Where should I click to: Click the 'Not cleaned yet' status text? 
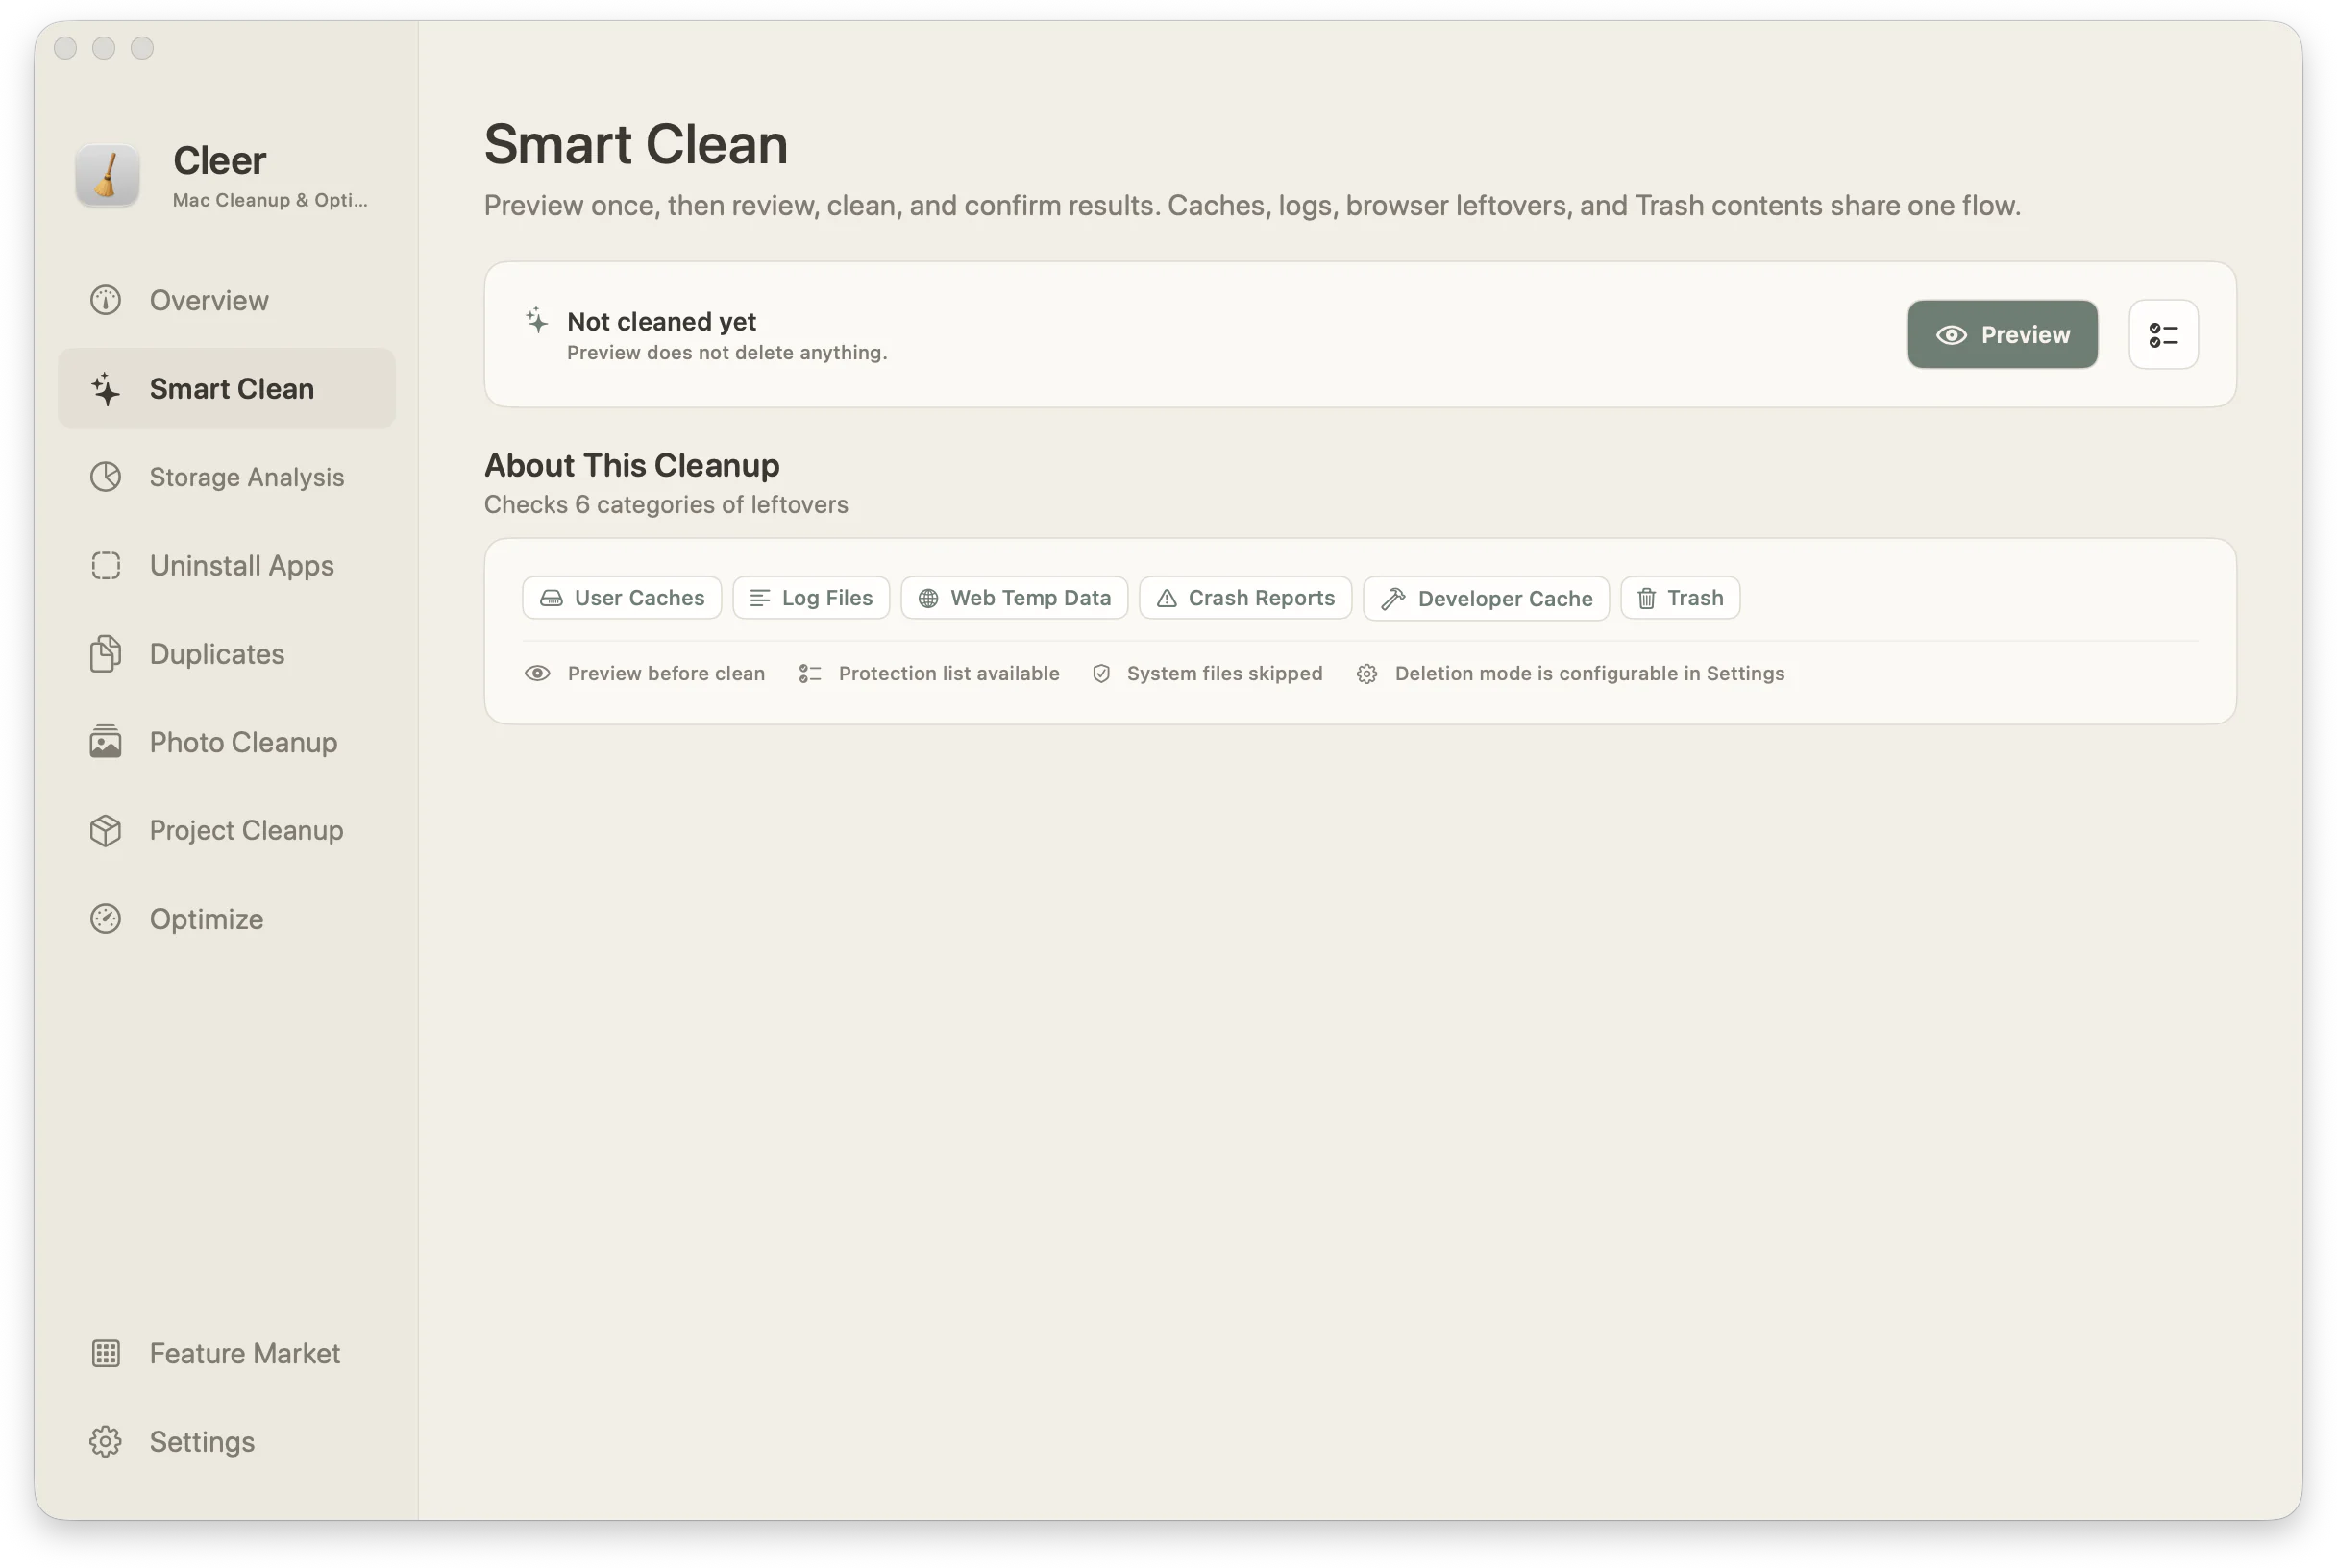661,321
